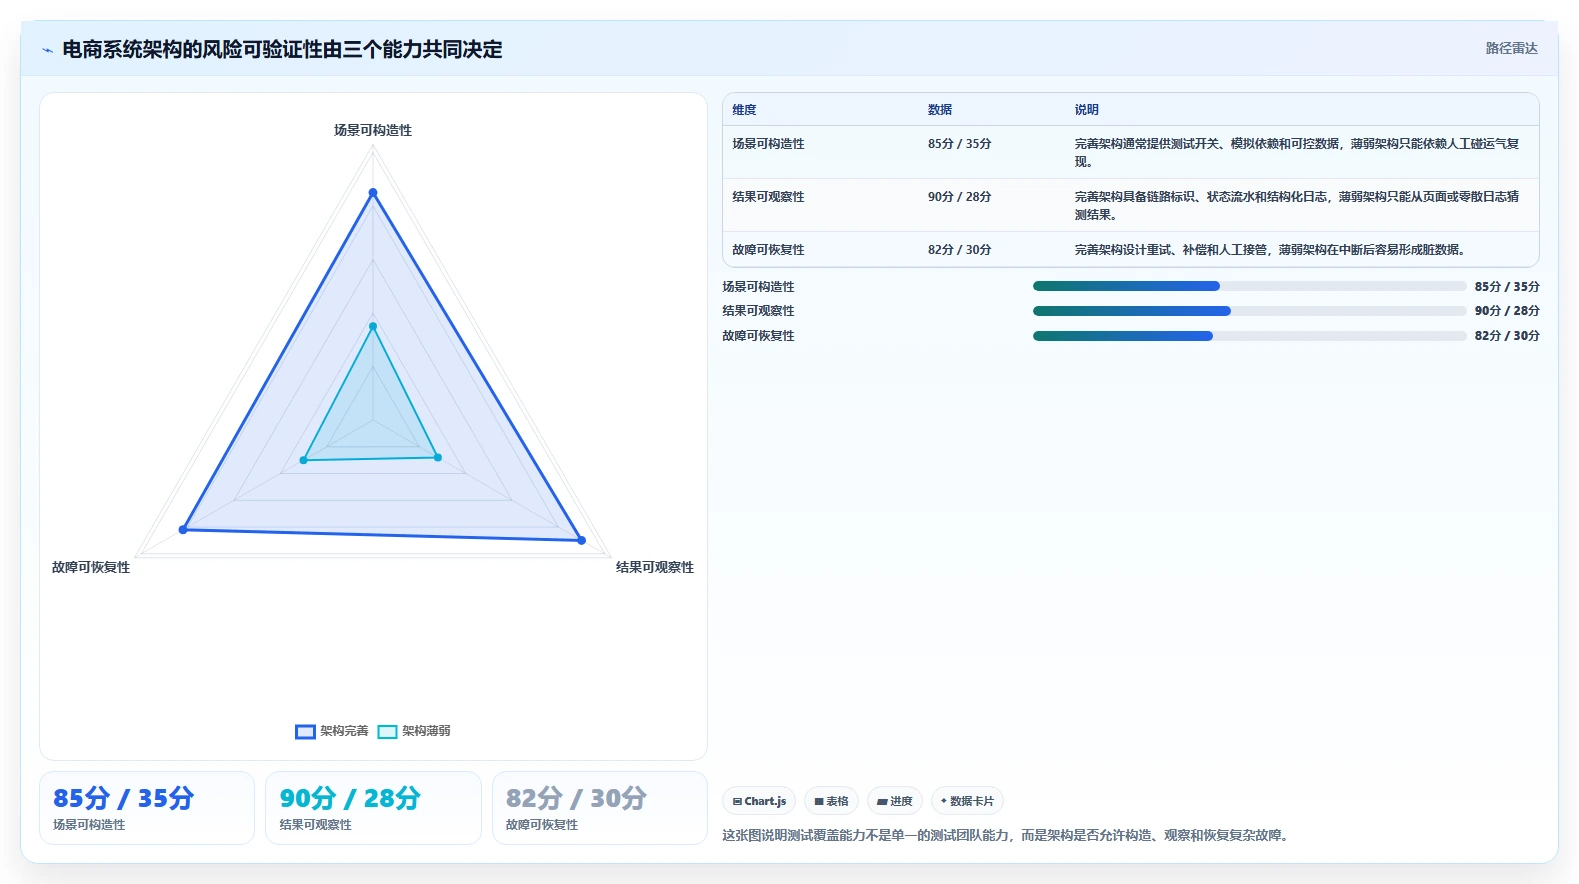Click the title 电商系统架构的风险可验证性由三个能力共同决定

pos(282,49)
